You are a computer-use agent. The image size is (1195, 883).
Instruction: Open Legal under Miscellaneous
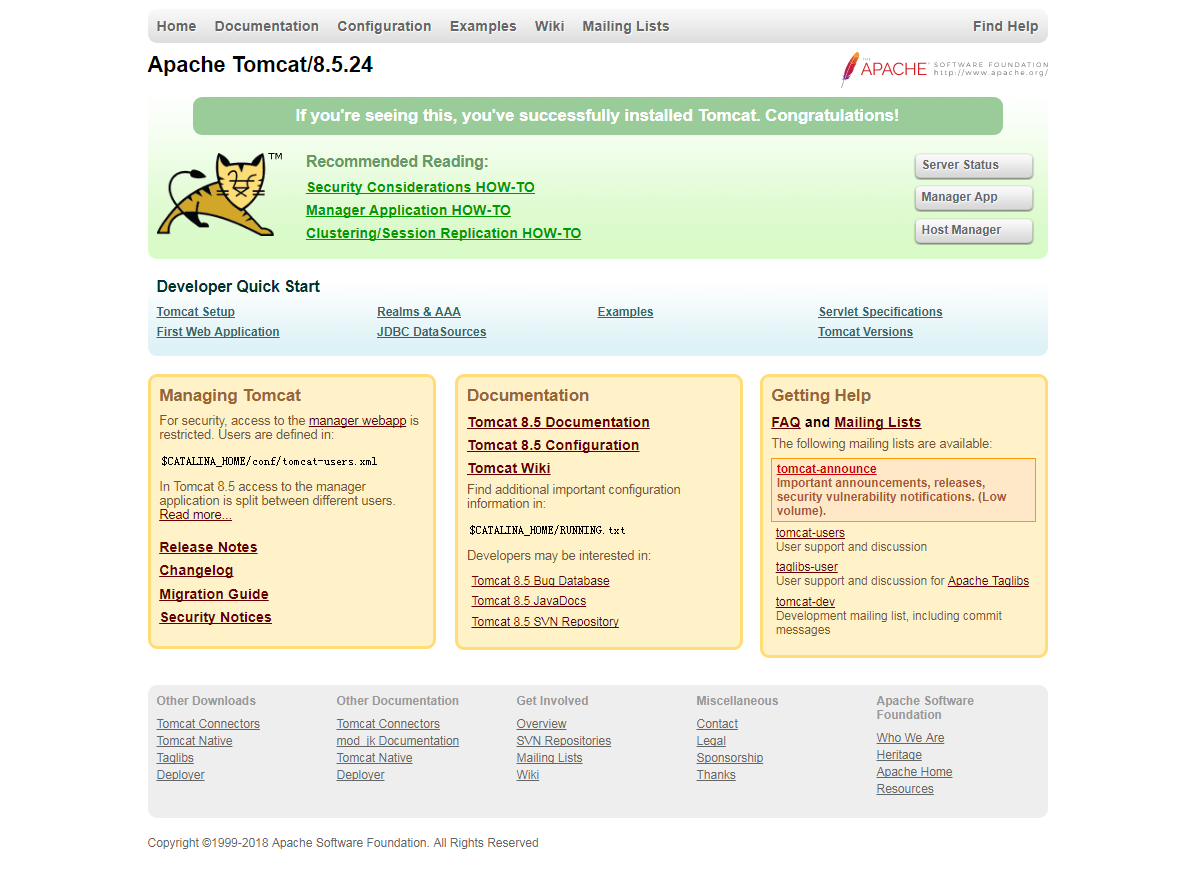pyautogui.click(x=710, y=741)
